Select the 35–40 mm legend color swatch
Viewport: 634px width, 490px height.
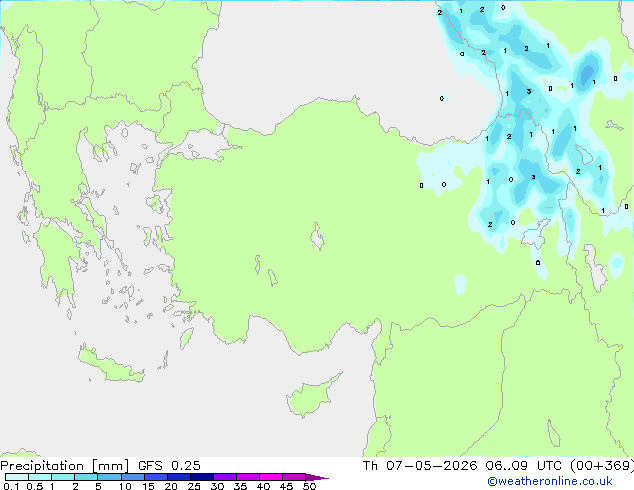click(x=247, y=477)
